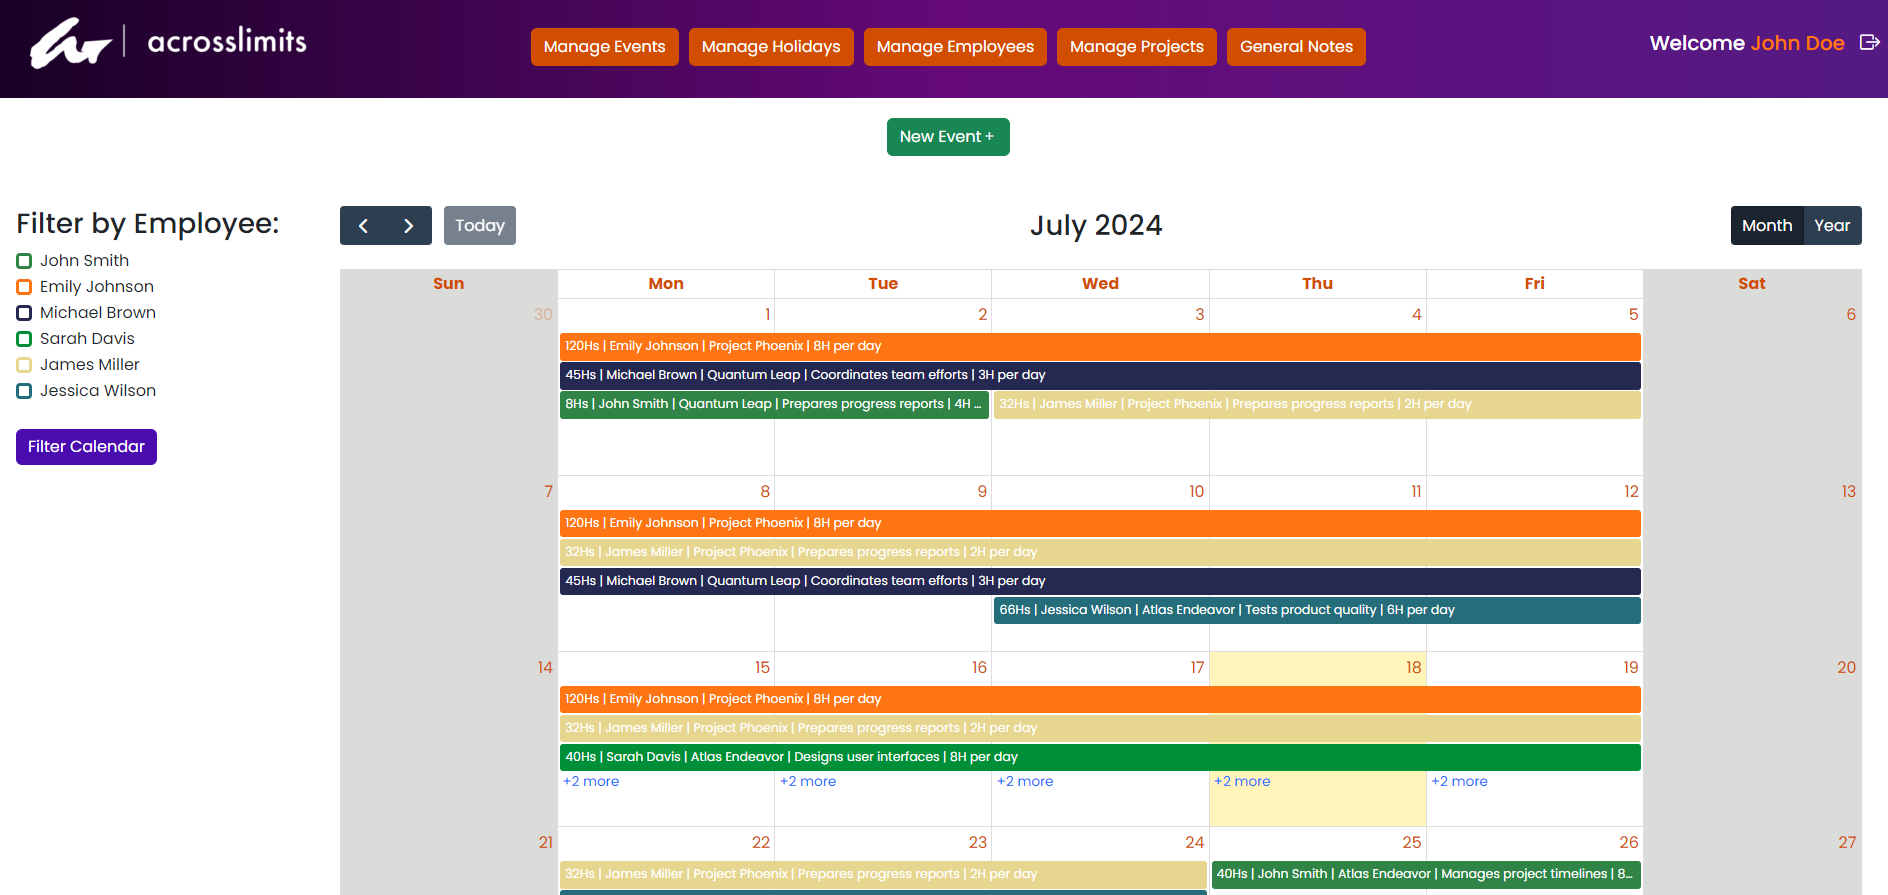Expand +2 more events on Monday 15
The height and width of the screenshot is (895, 1888).
[x=591, y=781]
